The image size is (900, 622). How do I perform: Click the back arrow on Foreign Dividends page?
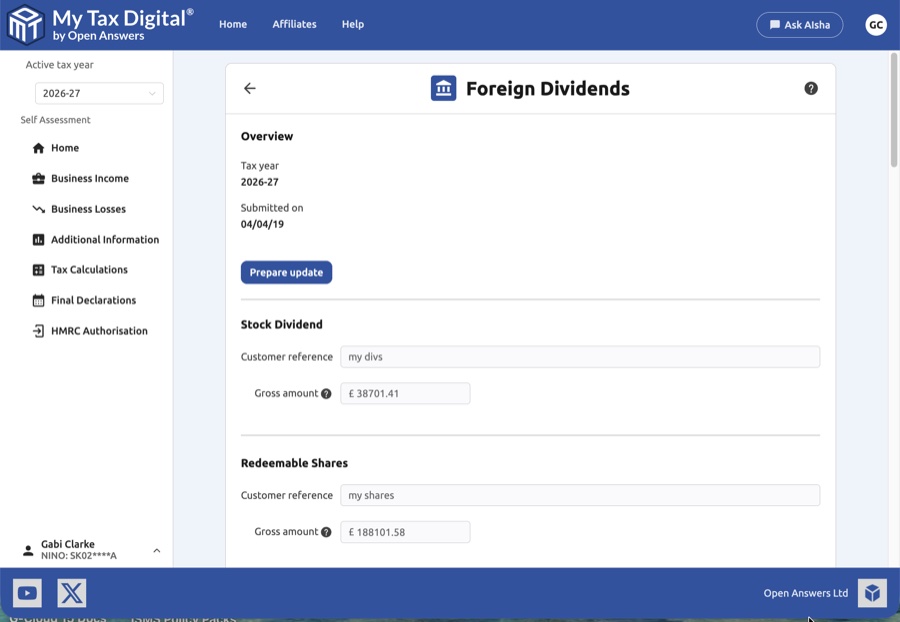coord(249,88)
